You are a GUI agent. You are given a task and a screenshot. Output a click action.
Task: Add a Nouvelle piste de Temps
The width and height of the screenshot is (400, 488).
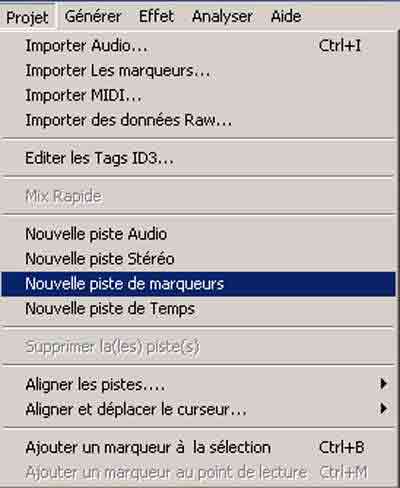[199, 309]
